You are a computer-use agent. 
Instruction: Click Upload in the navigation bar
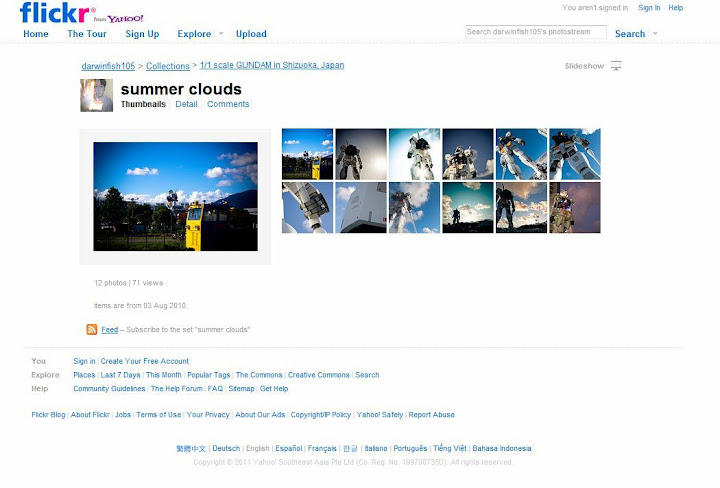pos(251,34)
